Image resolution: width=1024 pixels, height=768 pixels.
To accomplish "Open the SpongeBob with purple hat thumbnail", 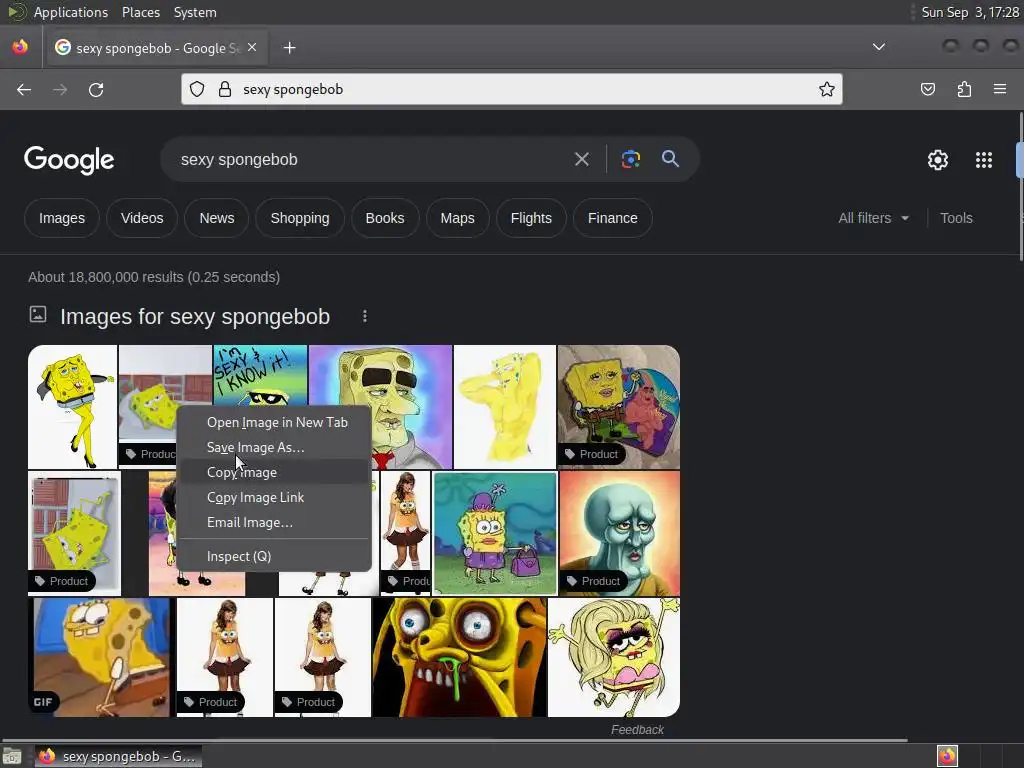I will click(495, 533).
